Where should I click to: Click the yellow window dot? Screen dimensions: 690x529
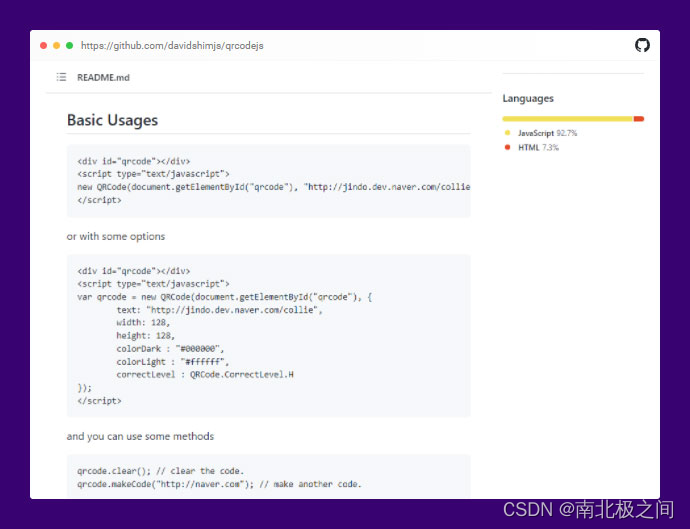pos(56,45)
